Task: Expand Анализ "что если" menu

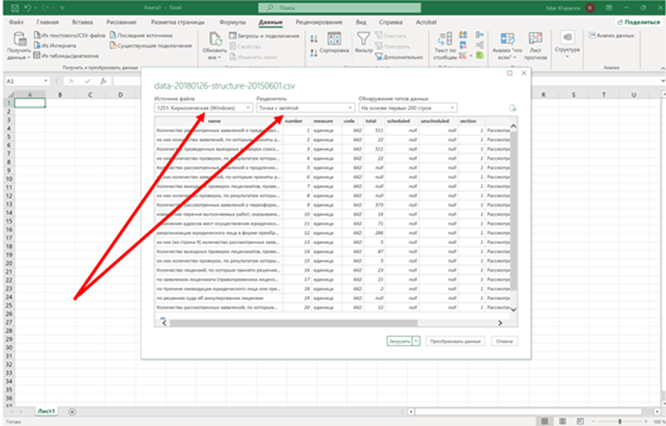Action: click(x=507, y=46)
